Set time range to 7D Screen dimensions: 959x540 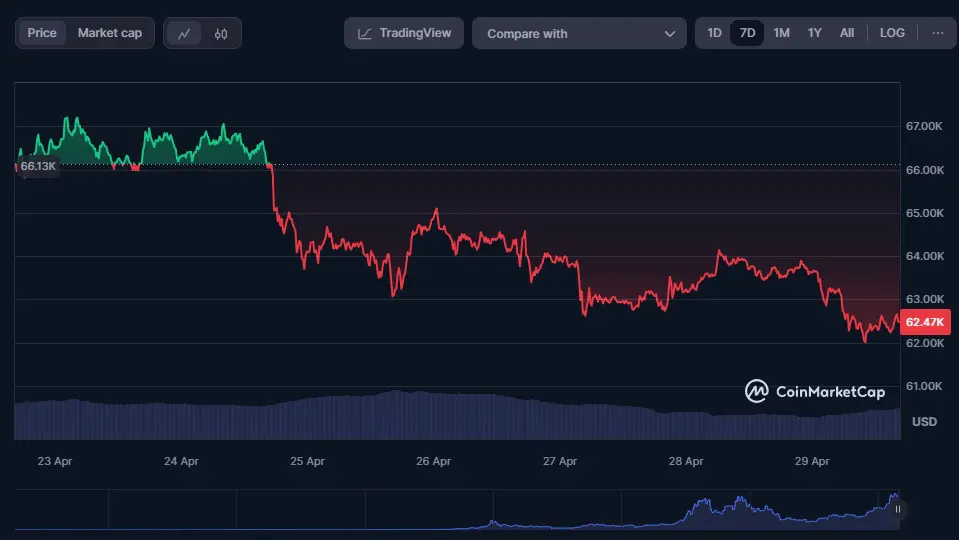point(747,33)
